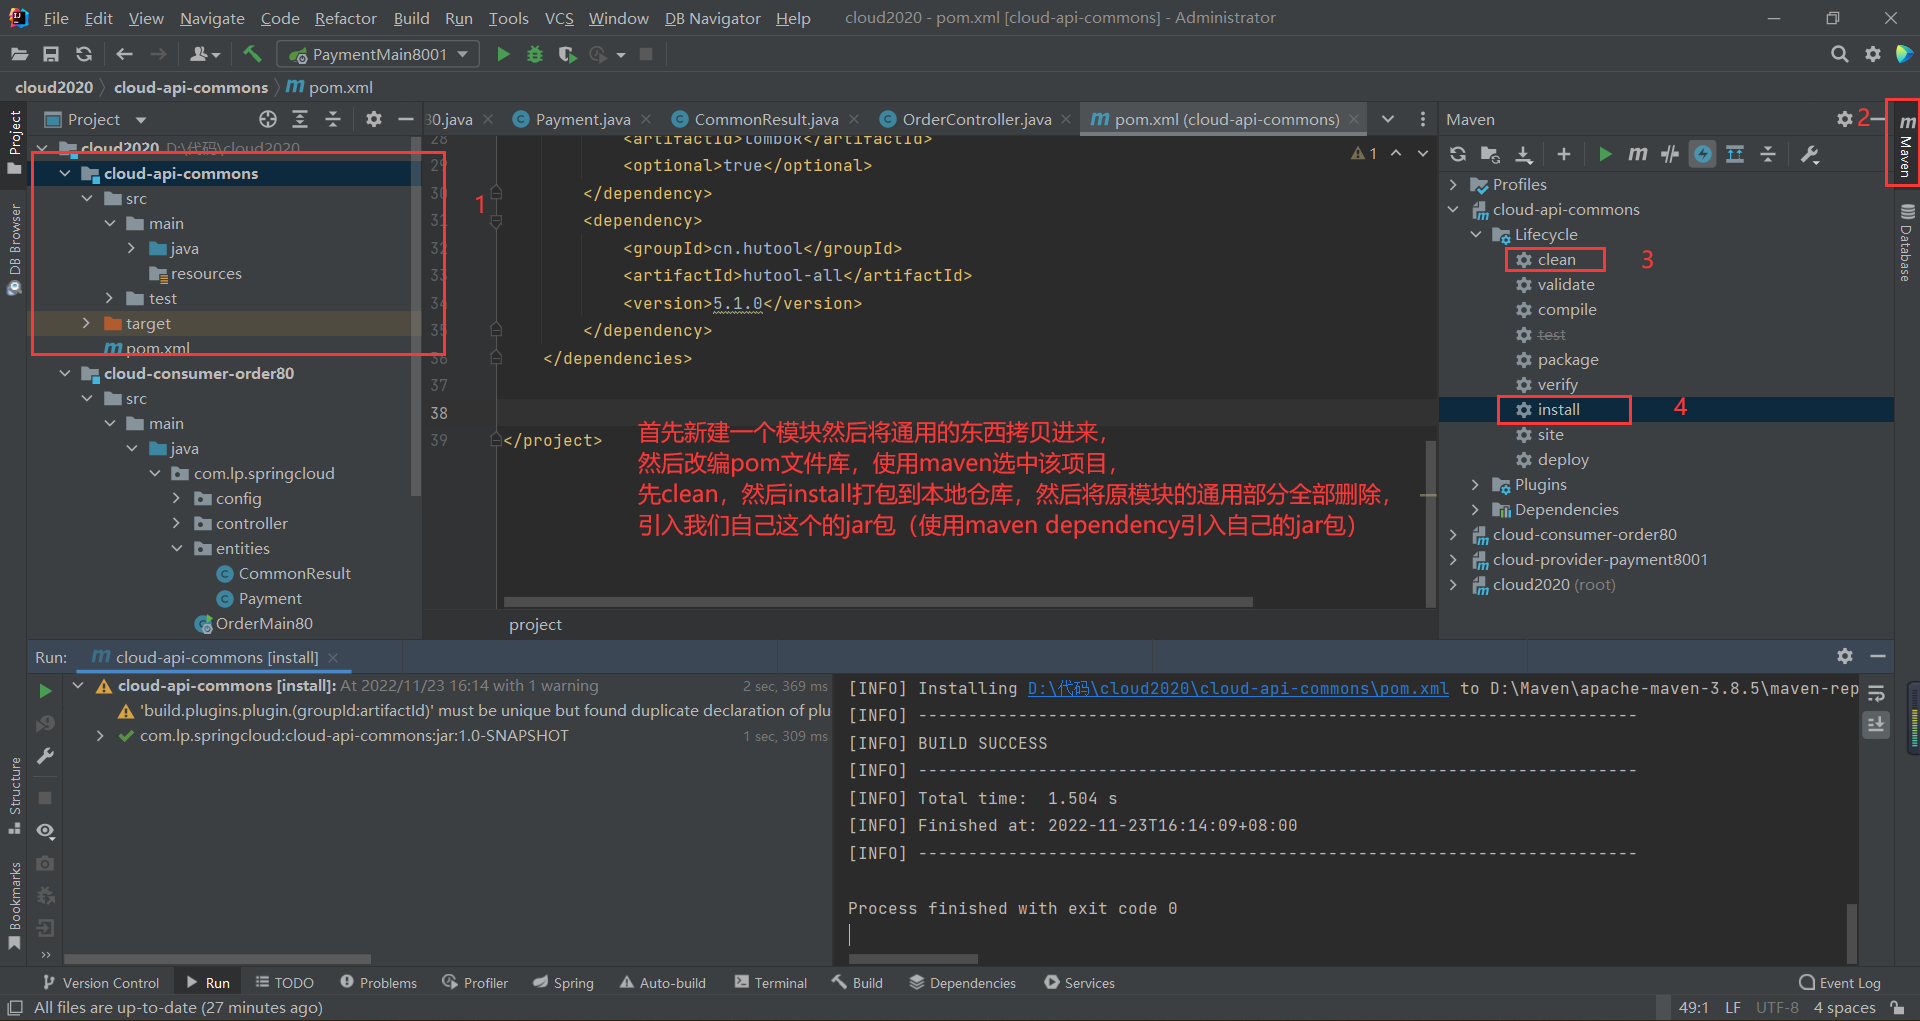Click Select Opened File crosshair icon

pos(267,119)
